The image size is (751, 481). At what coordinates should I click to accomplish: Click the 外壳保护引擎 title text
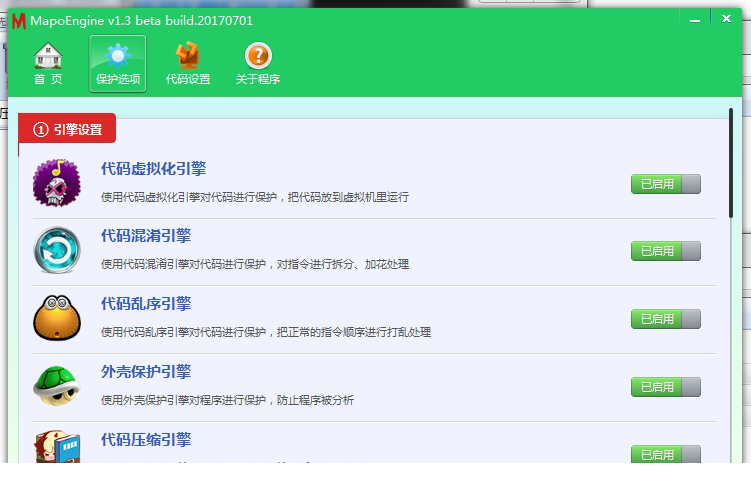[x=146, y=372]
